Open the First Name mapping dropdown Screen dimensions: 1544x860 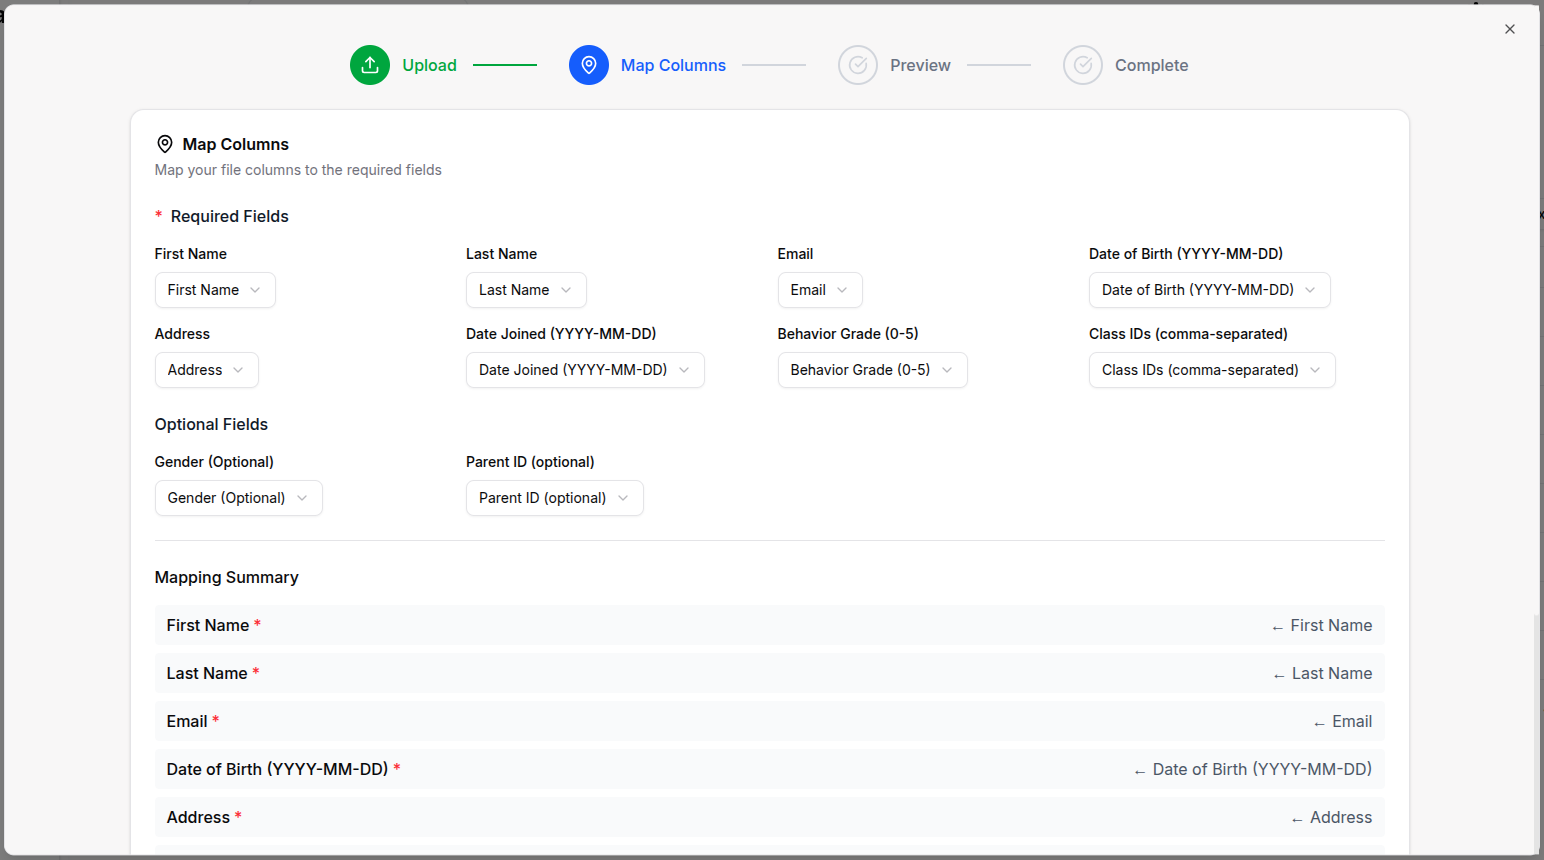pyautogui.click(x=215, y=290)
